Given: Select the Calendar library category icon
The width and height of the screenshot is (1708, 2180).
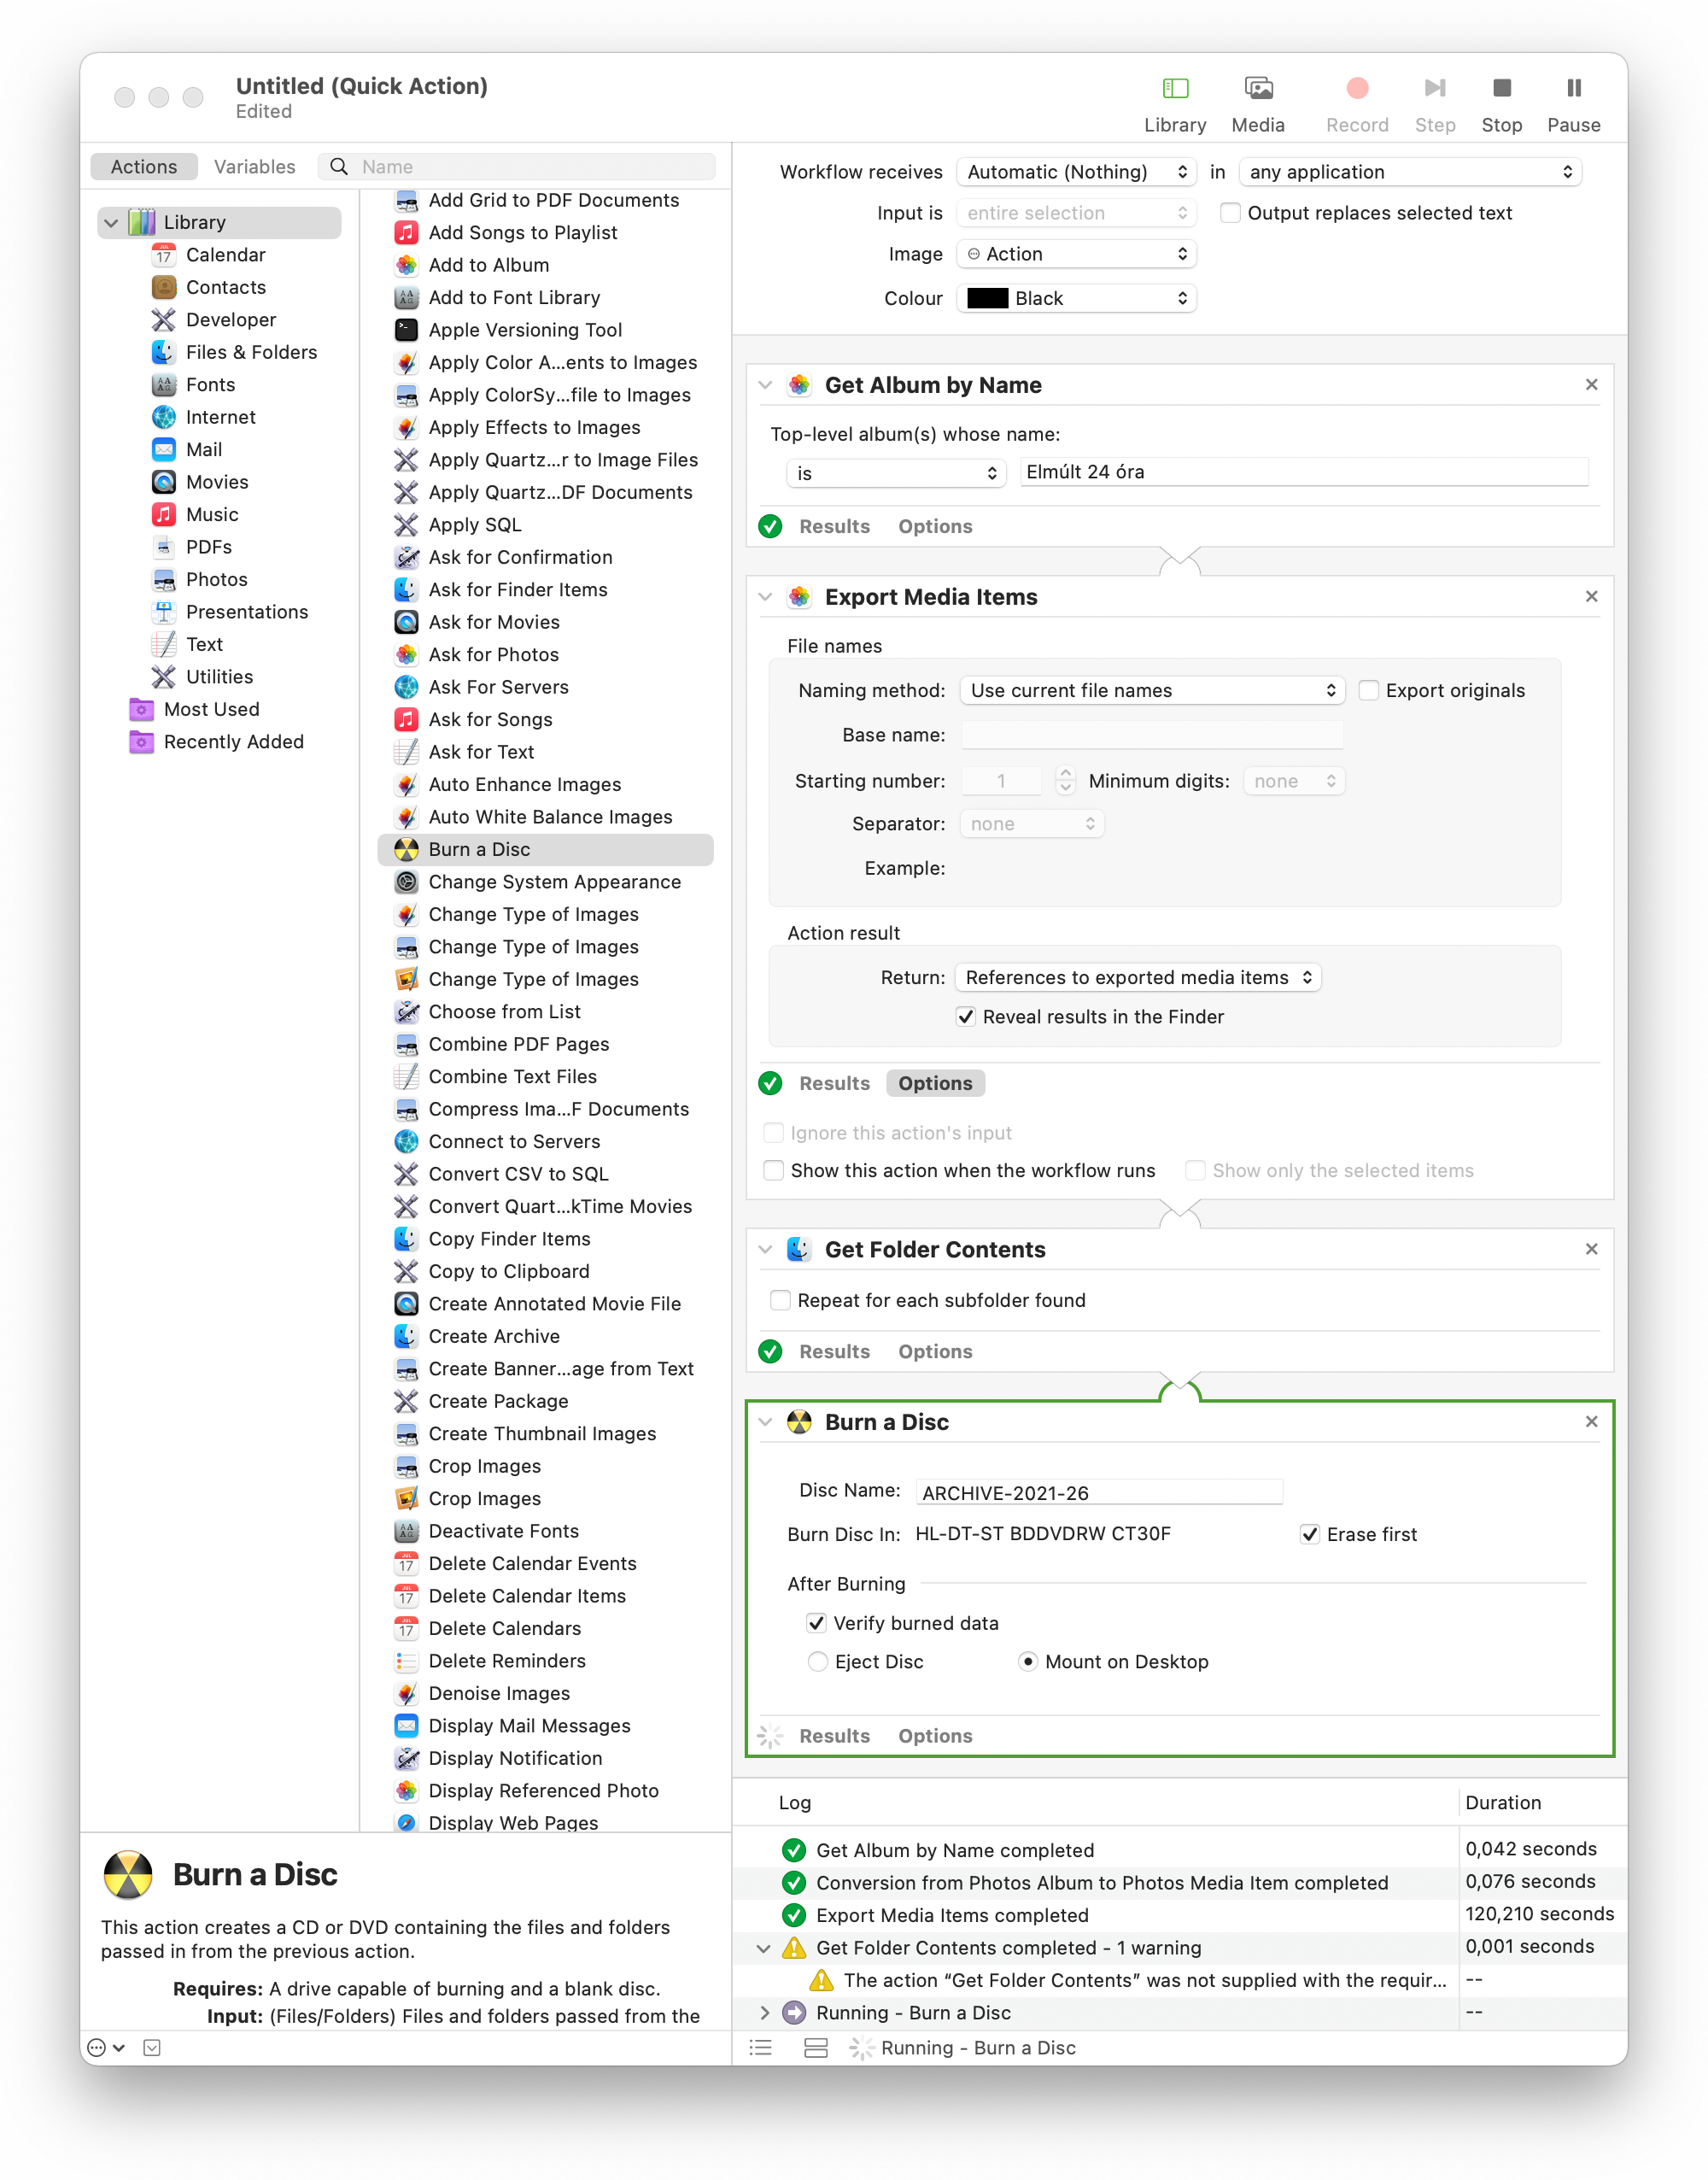Looking at the screenshot, I should [x=164, y=255].
